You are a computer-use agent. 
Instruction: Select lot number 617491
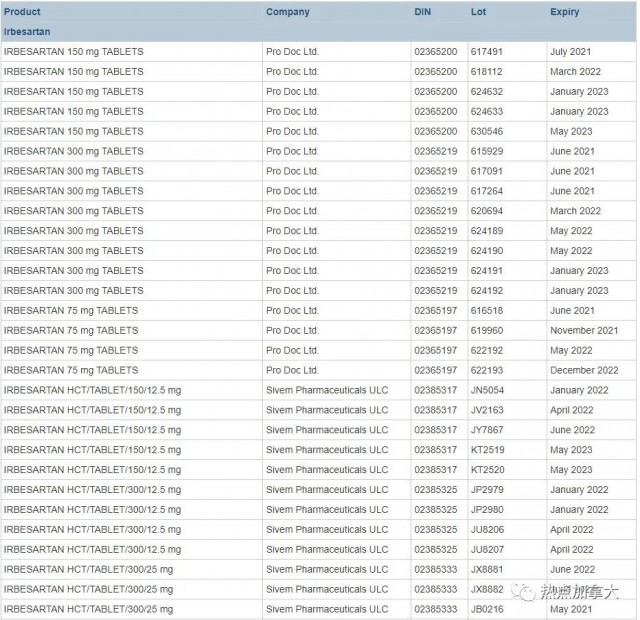[x=487, y=52]
